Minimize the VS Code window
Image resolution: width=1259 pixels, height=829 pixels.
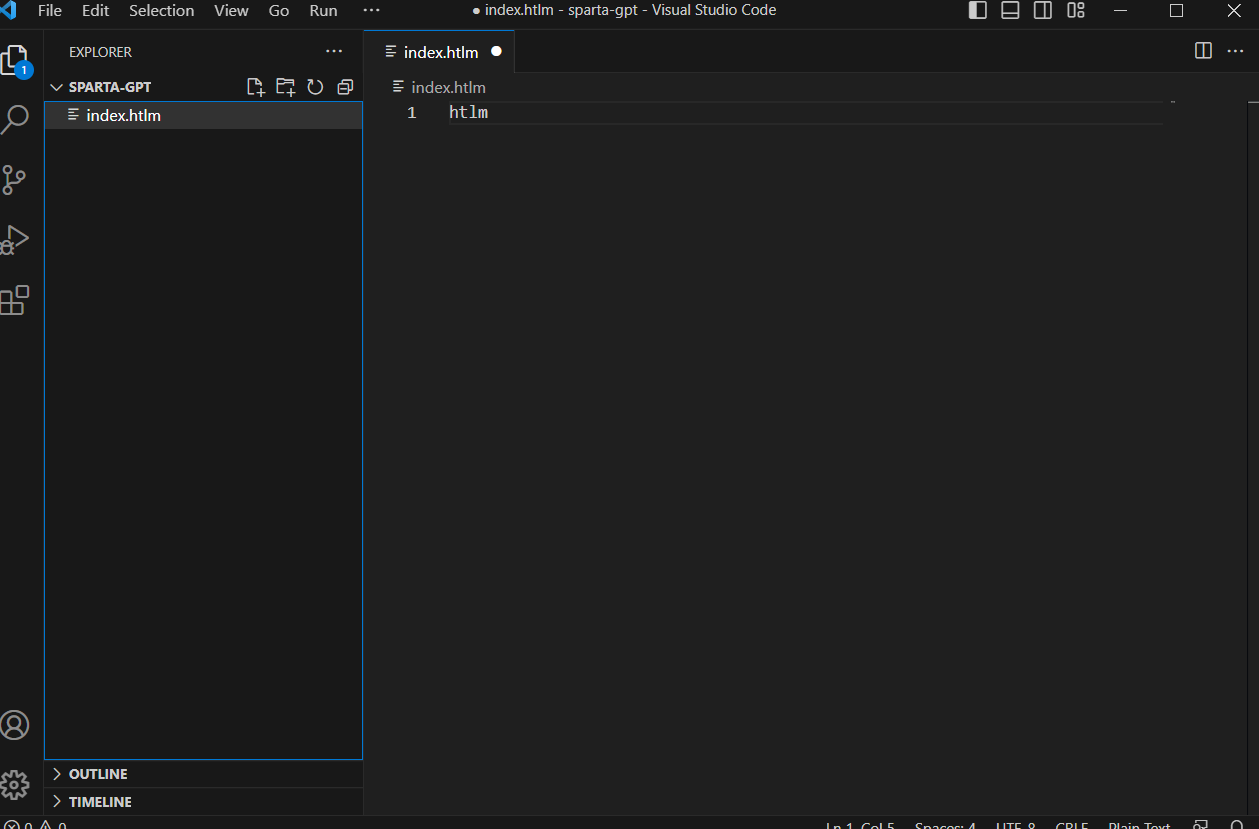(x=1119, y=11)
